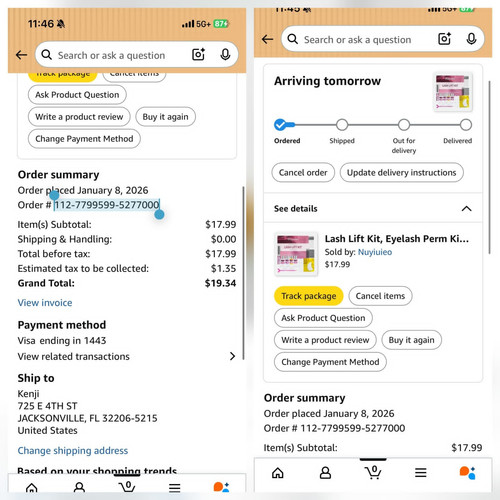Image resolution: width=500 pixels, height=500 pixels.
Task: Click Change shipping address link
Action: tap(73, 451)
